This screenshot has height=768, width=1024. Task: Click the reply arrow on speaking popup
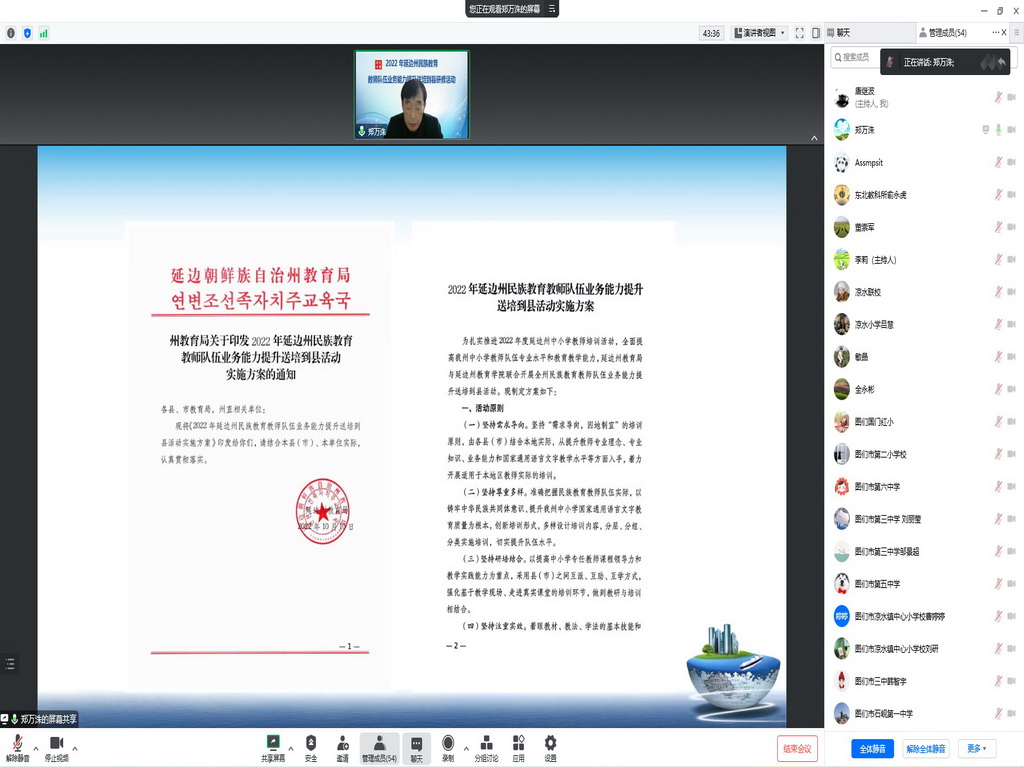[x=1001, y=62]
